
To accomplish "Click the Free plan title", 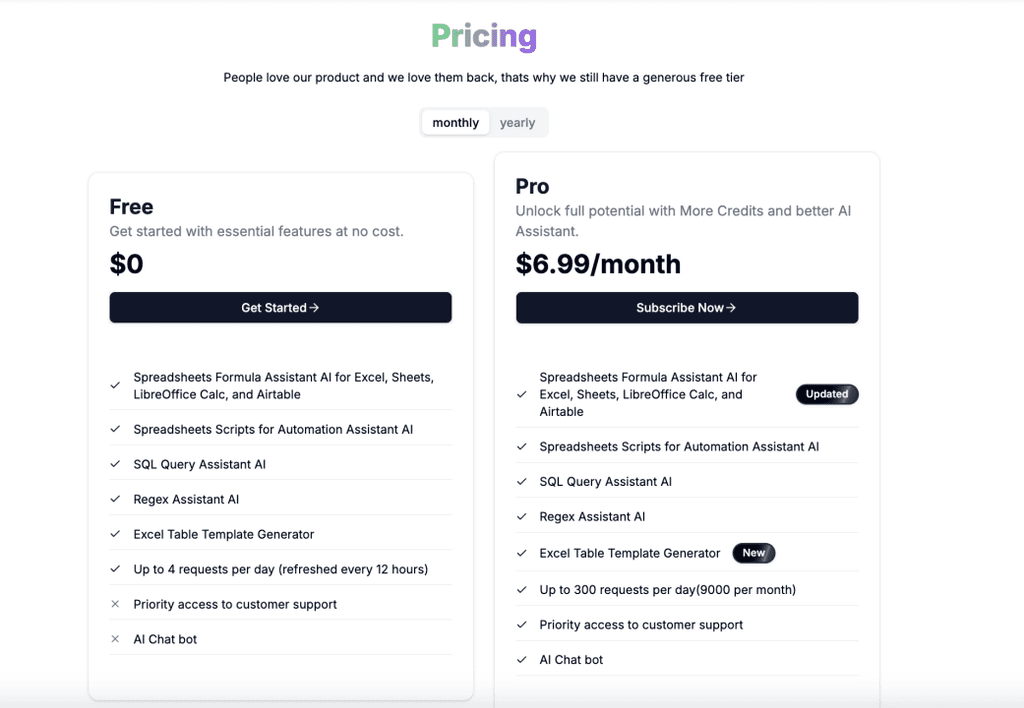I will [131, 207].
